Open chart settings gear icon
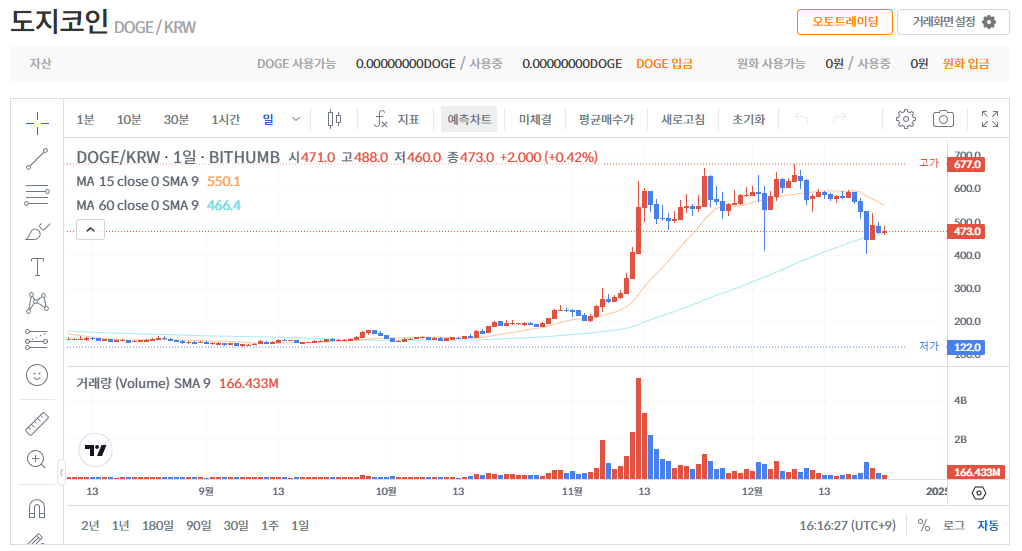Image resolution: width=1022 pixels, height=551 pixels. point(905,119)
